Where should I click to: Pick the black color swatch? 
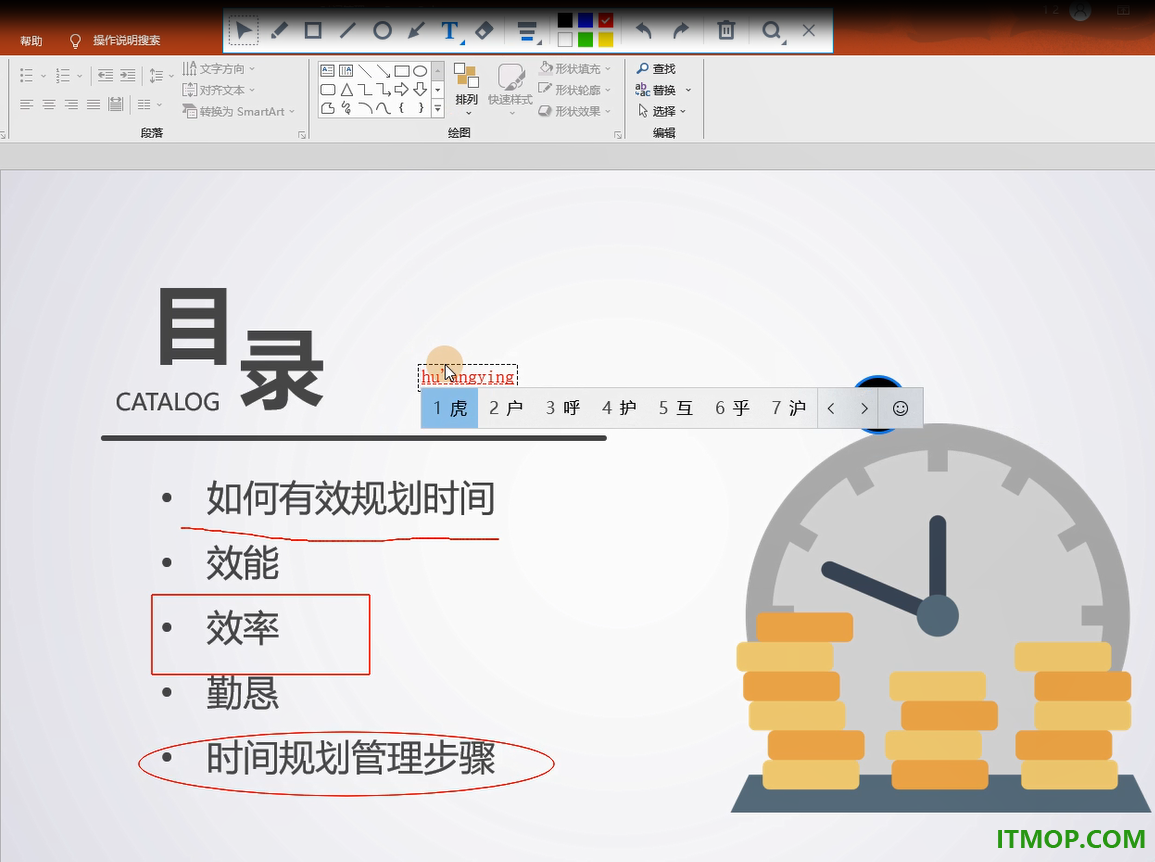point(565,21)
